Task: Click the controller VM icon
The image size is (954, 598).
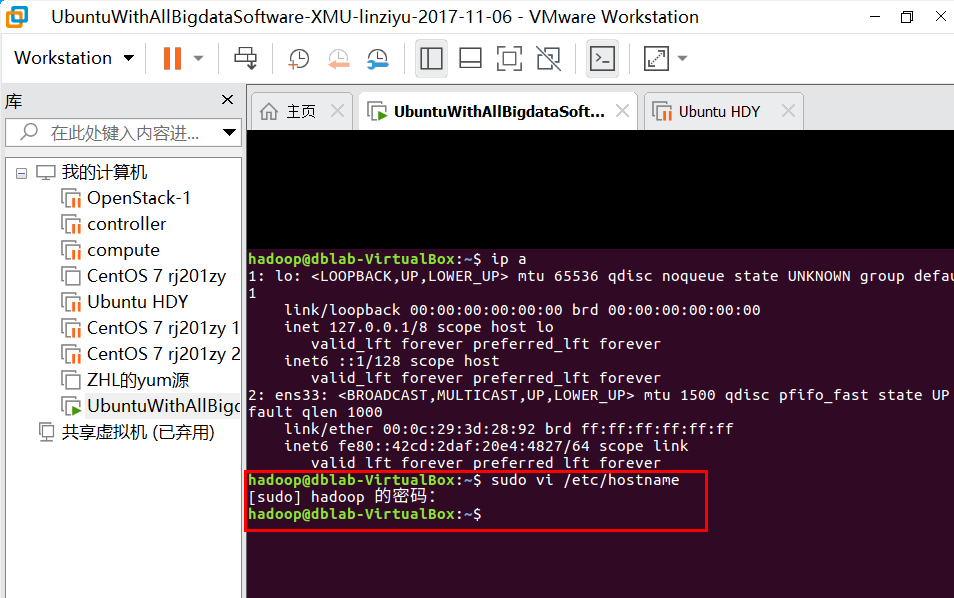Action: [x=71, y=224]
